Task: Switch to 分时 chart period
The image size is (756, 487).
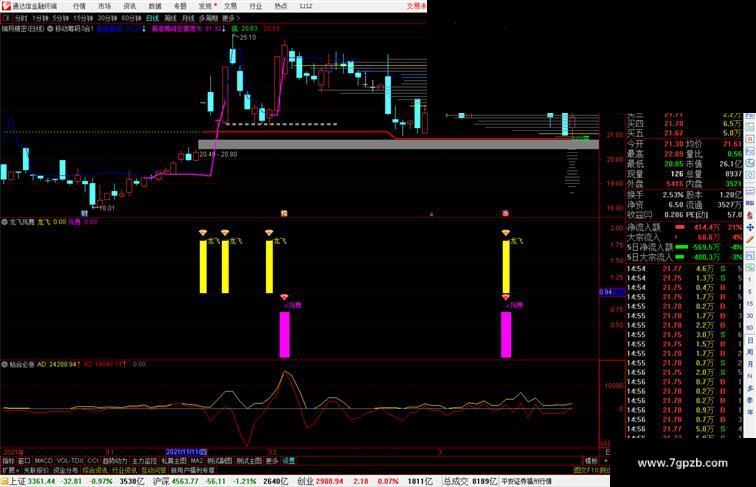Action: coord(21,18)
